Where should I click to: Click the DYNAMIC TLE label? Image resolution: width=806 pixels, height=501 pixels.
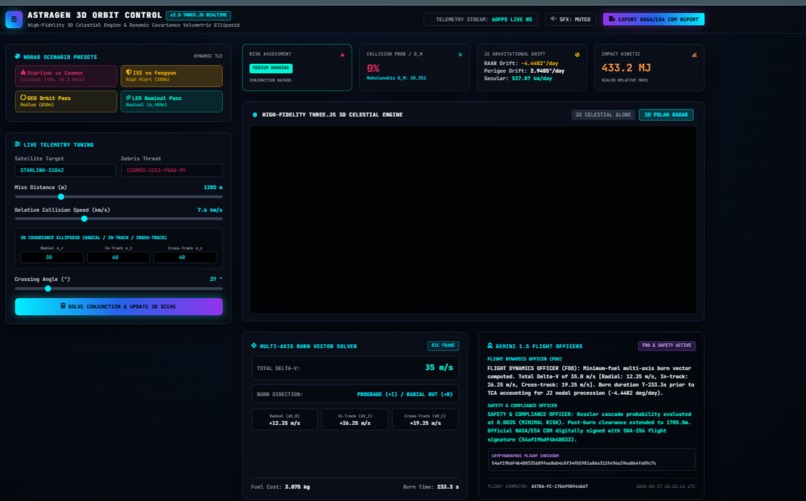click(208, 56)
